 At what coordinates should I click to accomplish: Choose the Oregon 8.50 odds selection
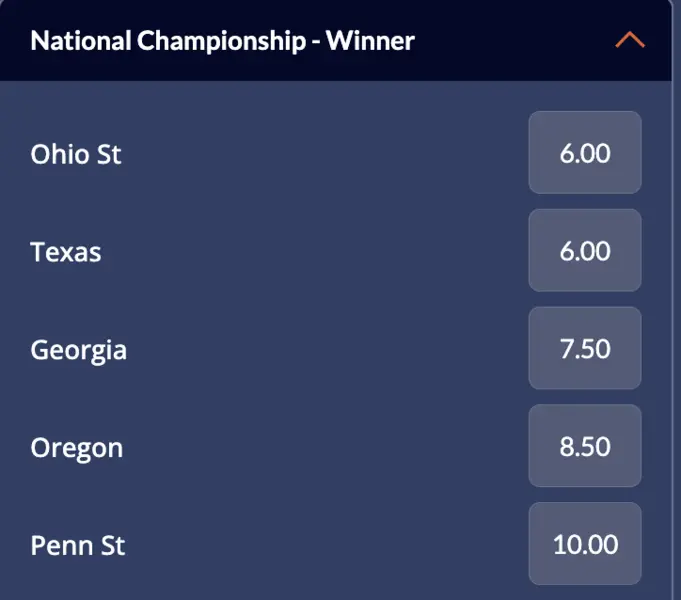tap(585, 447)
